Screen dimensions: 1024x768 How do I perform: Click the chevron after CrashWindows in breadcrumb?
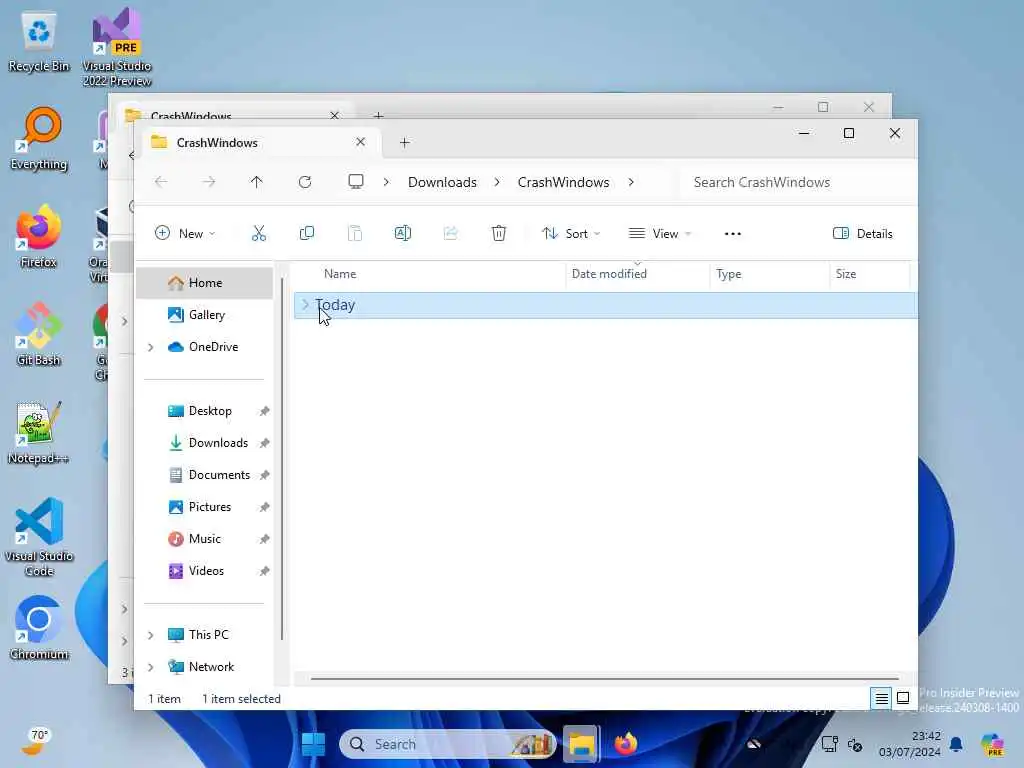pos(631,182)
